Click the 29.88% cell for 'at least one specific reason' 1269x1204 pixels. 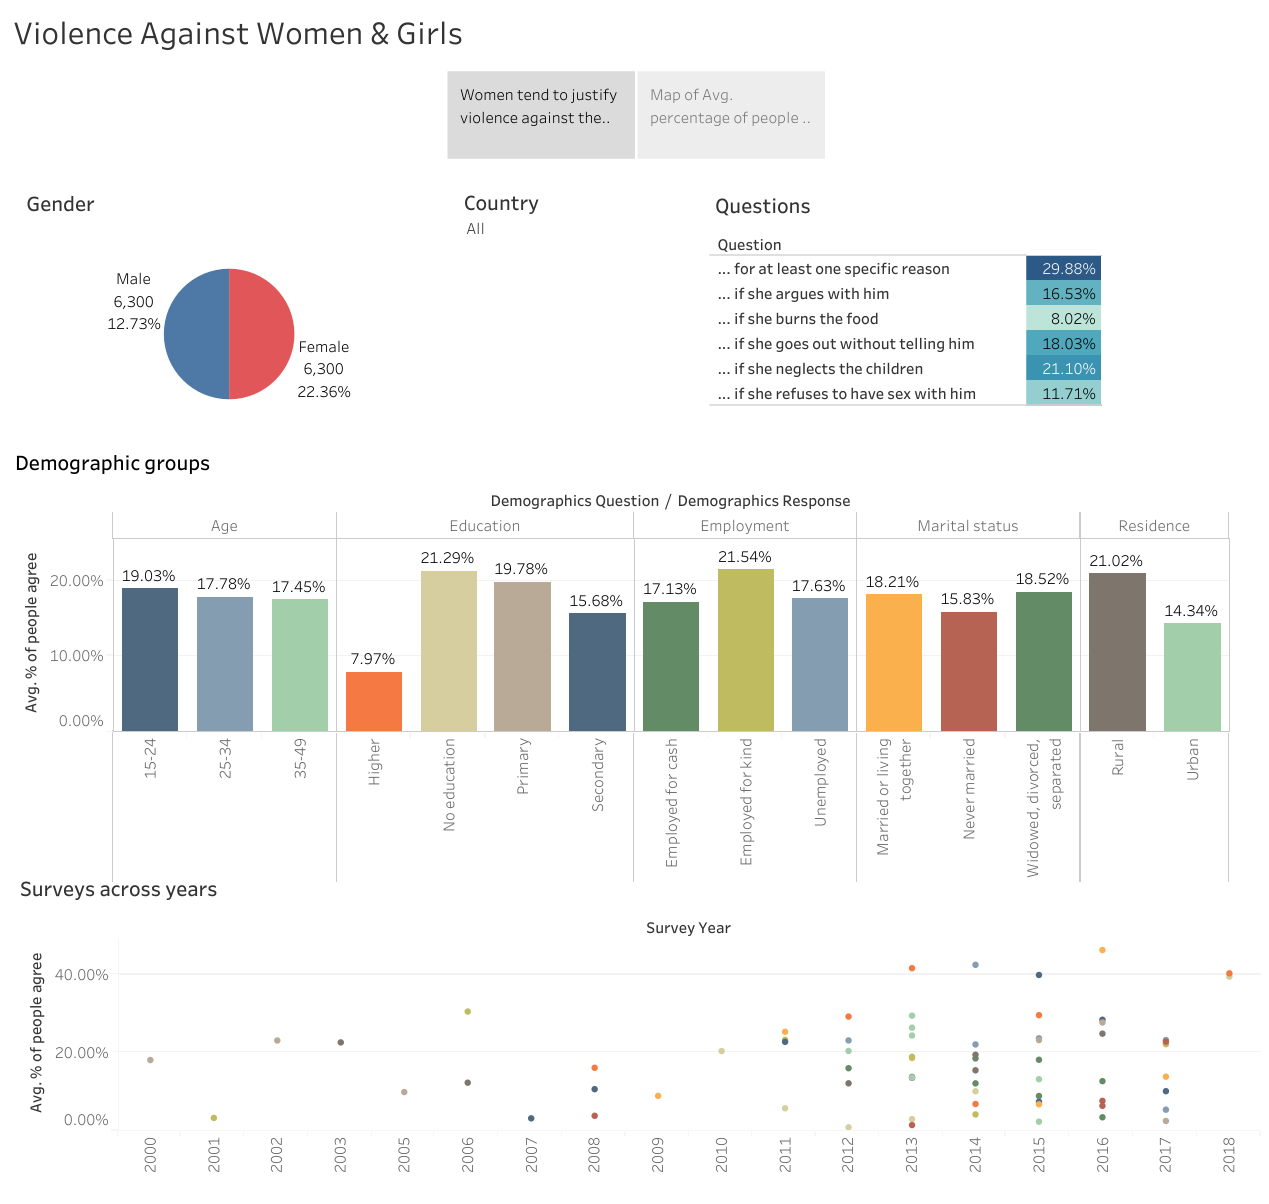pos(1063,268)
